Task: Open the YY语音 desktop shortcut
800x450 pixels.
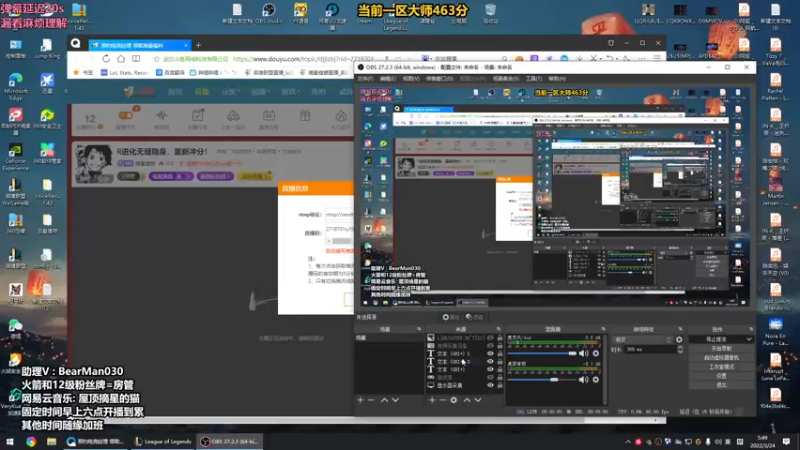Action: (301, 14)
